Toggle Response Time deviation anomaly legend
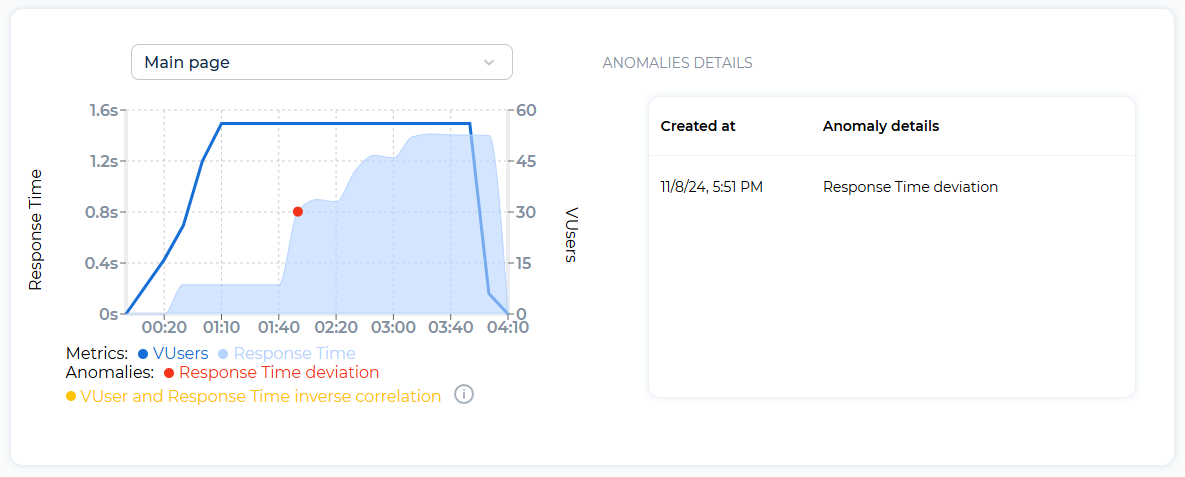This screenshot has width=1185, height=477. coord(271,373)
